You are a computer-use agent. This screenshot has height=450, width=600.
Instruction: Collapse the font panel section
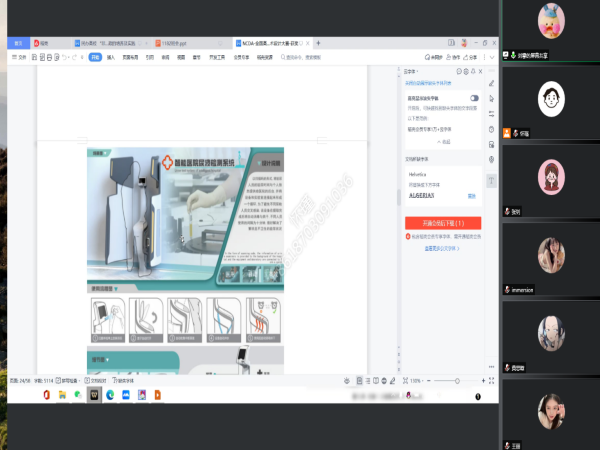(443, 142)
